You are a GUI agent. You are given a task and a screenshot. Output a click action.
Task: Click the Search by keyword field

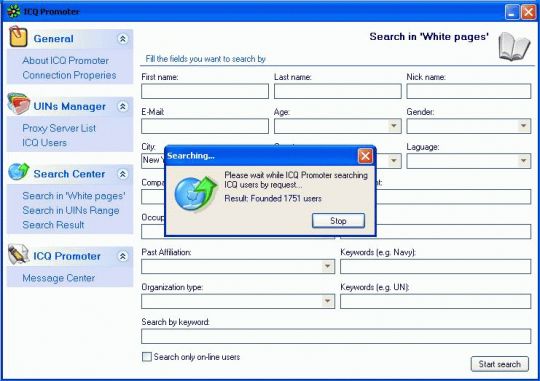pyautogui.click(x=336, y=336)
